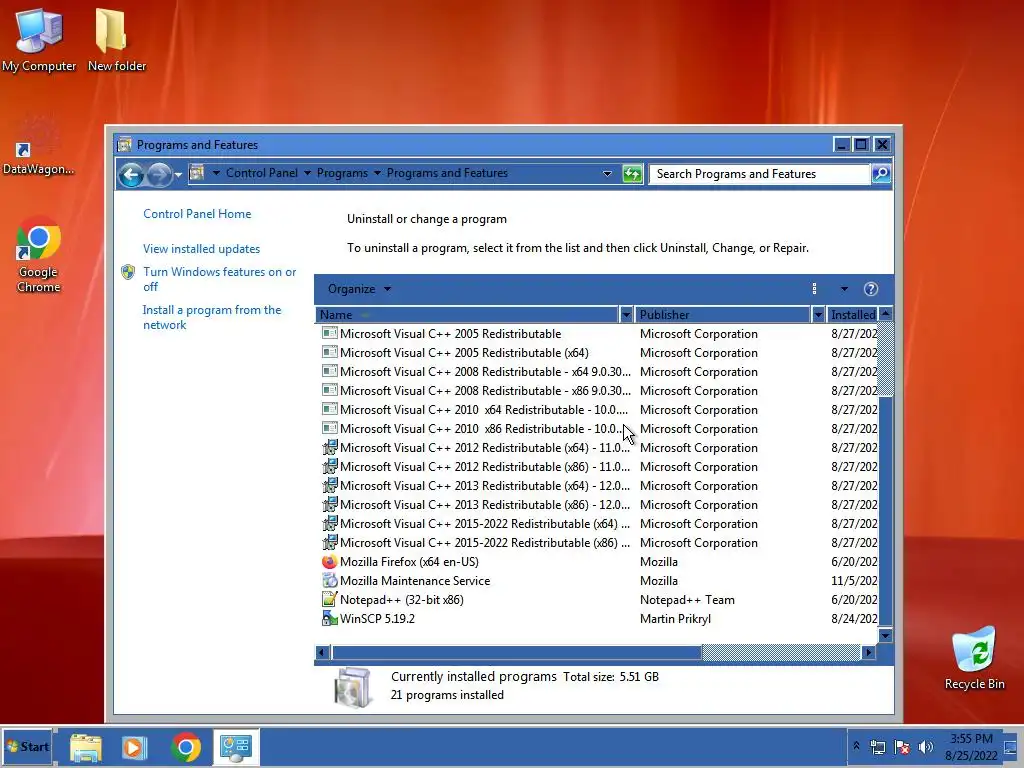Open the New folder desktop icon
The width and height of the screenshot is (1024, 768).
(116, 40)
